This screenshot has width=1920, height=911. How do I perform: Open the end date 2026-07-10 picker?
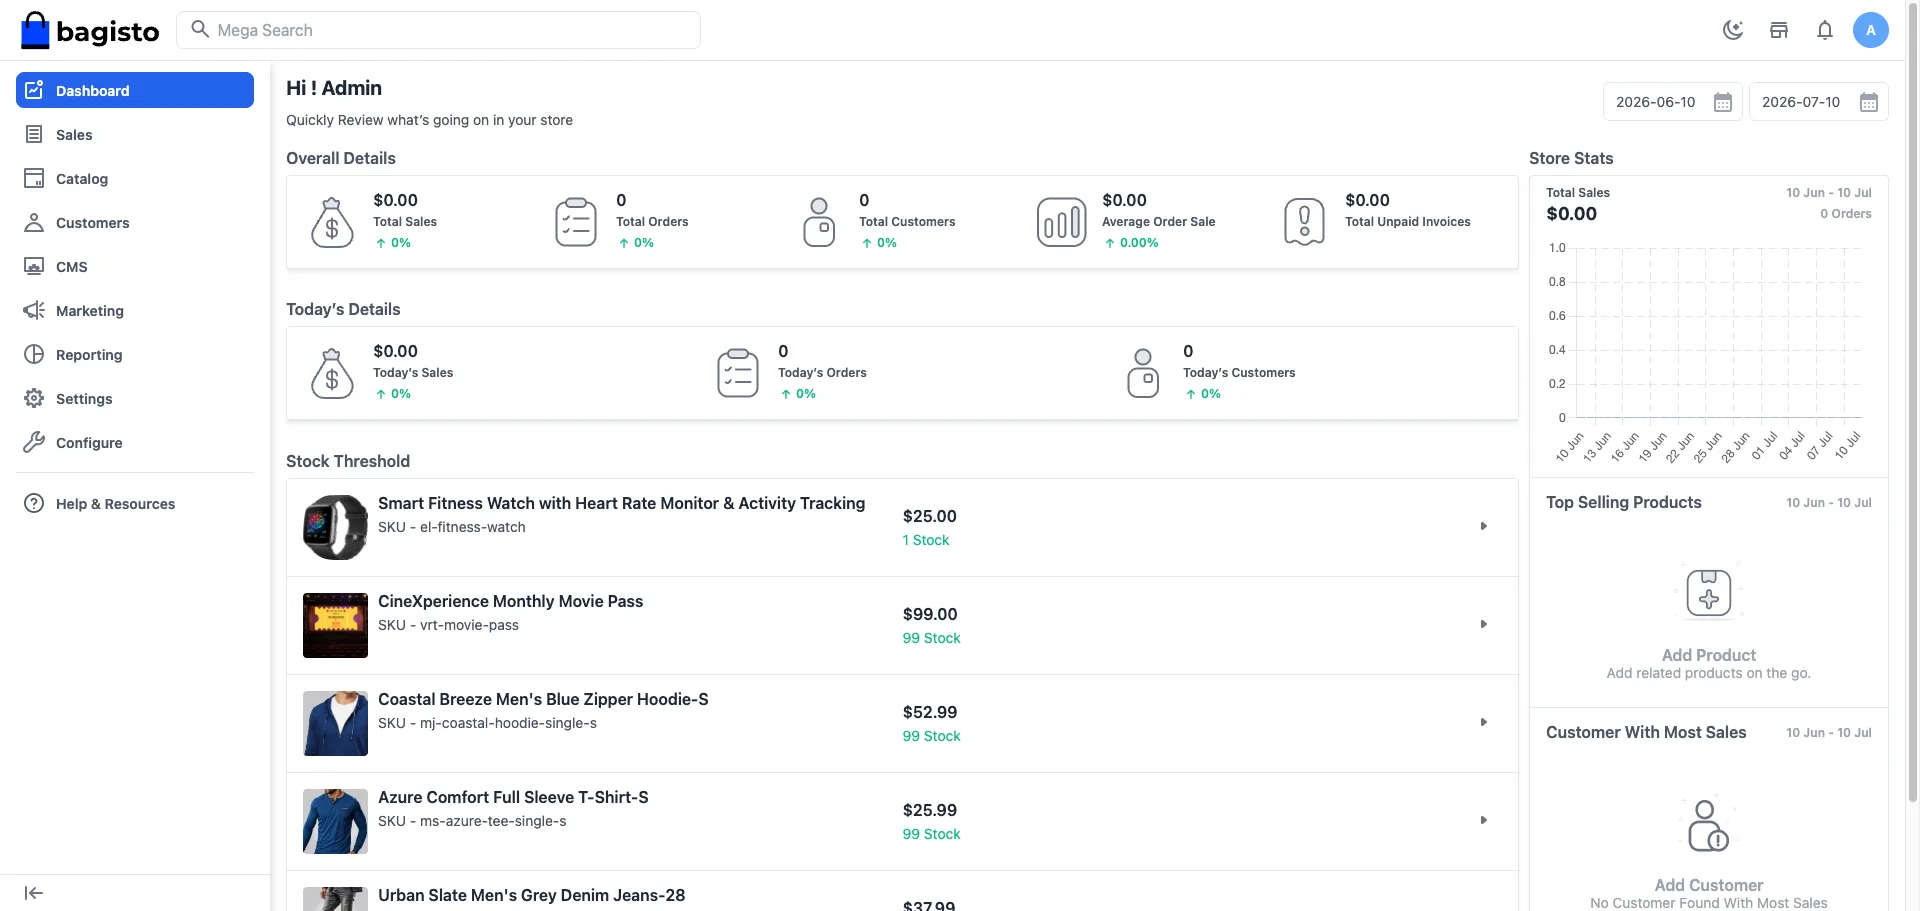coord(1819,102)
